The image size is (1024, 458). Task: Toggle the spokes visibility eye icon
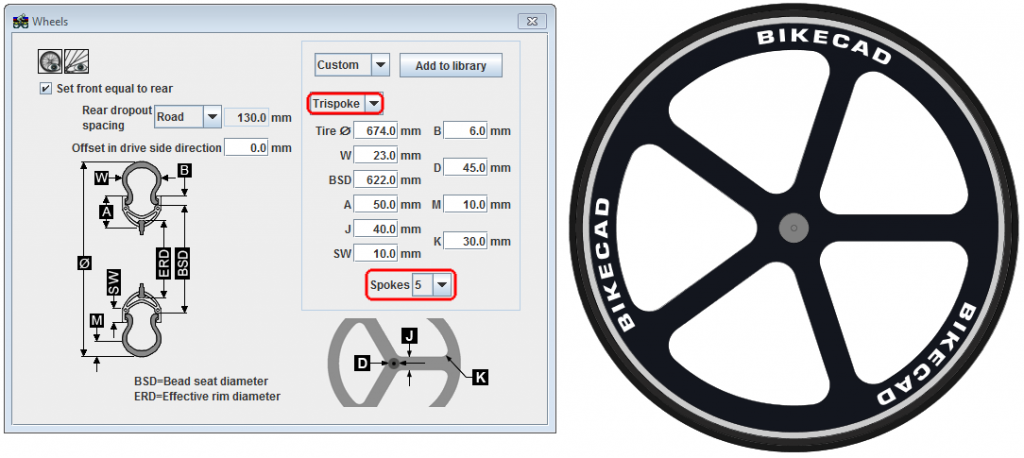pyautogui.click(x=74, y=62)
